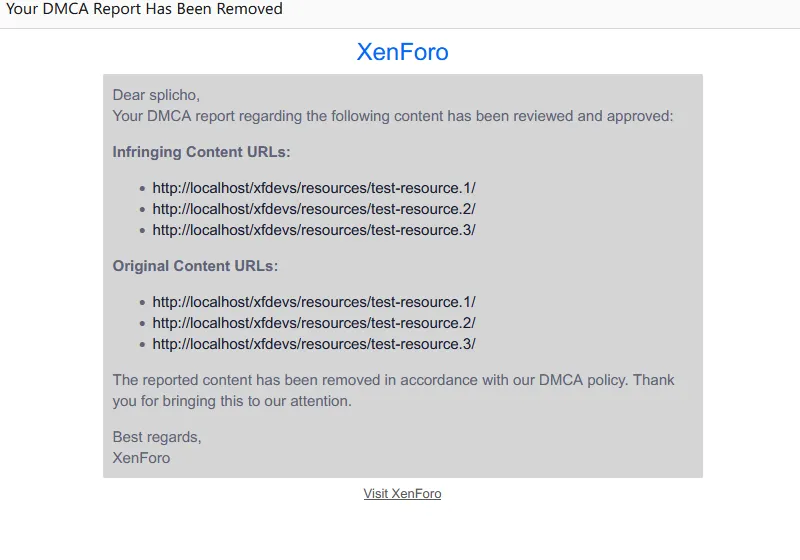
Task: Click the 'Dear splicho,' greeting text
Action: coord(156,95)
